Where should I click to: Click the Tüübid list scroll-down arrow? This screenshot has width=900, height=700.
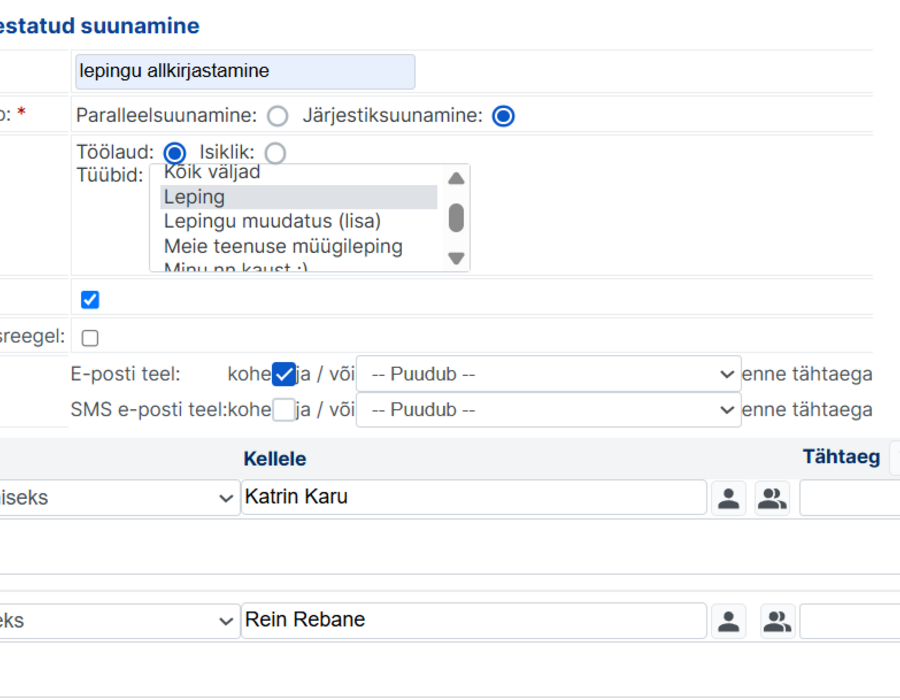[456, 258]
